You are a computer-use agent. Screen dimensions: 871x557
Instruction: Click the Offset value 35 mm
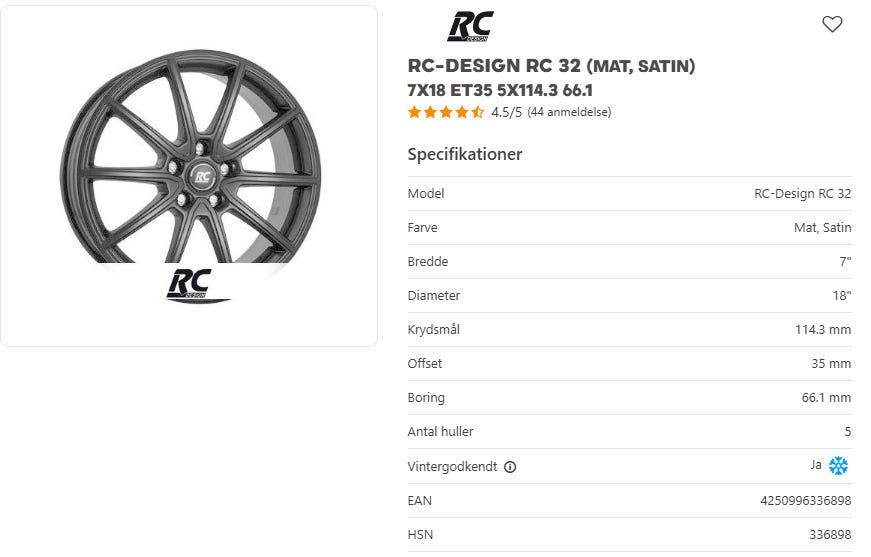coord(831,363)
